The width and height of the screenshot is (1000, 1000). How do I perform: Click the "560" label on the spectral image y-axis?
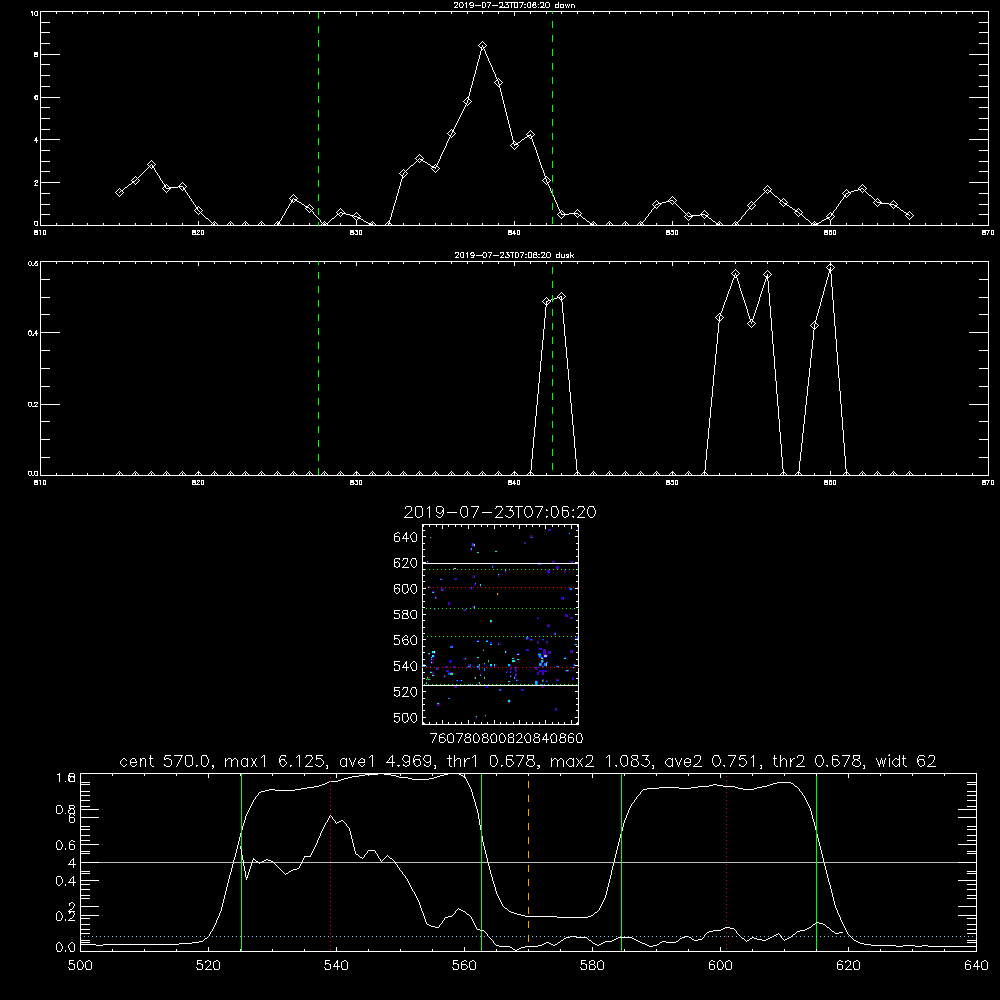coord(406,640)
